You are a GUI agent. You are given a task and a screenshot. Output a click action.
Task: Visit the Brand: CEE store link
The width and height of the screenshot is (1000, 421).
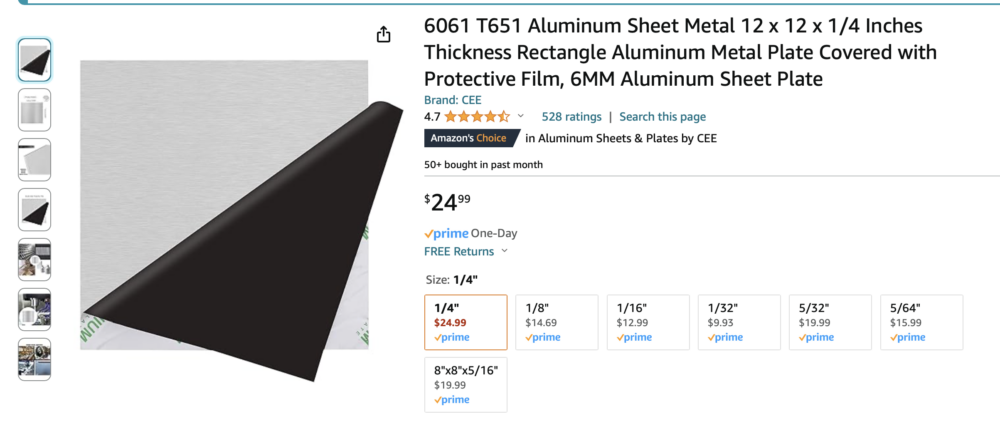pos(453,100)
